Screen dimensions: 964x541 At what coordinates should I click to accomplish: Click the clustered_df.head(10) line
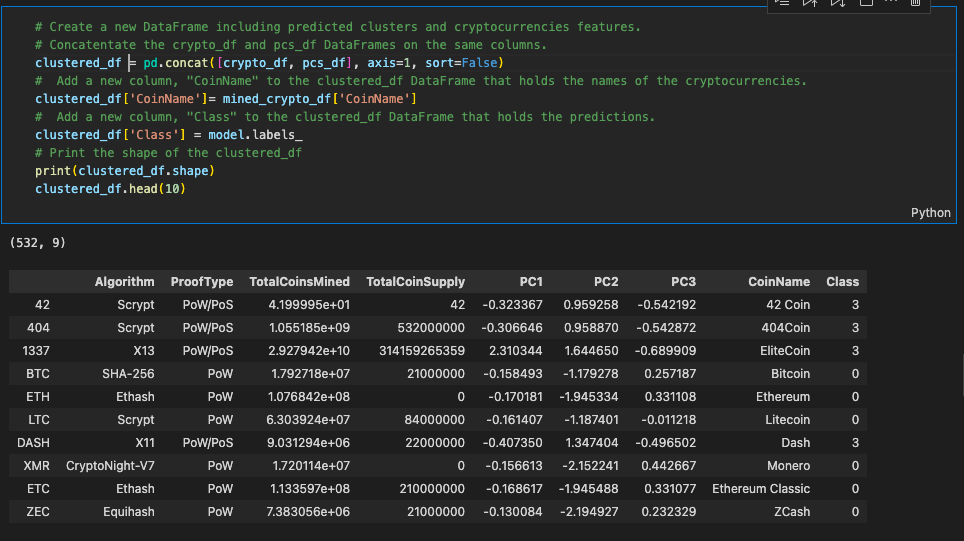[110, 189]
